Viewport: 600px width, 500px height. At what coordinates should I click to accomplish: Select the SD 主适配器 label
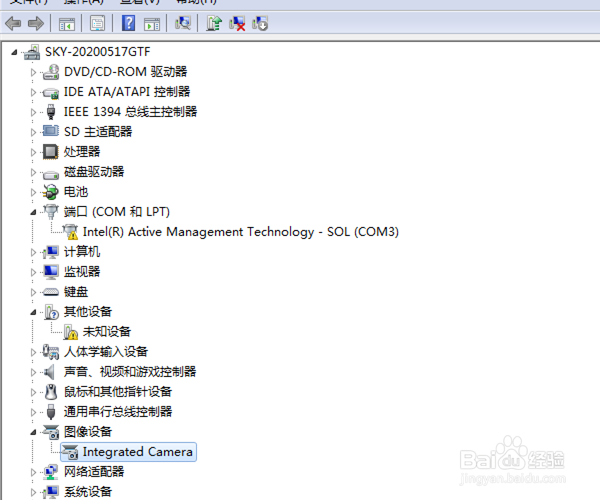pos(98,132)
